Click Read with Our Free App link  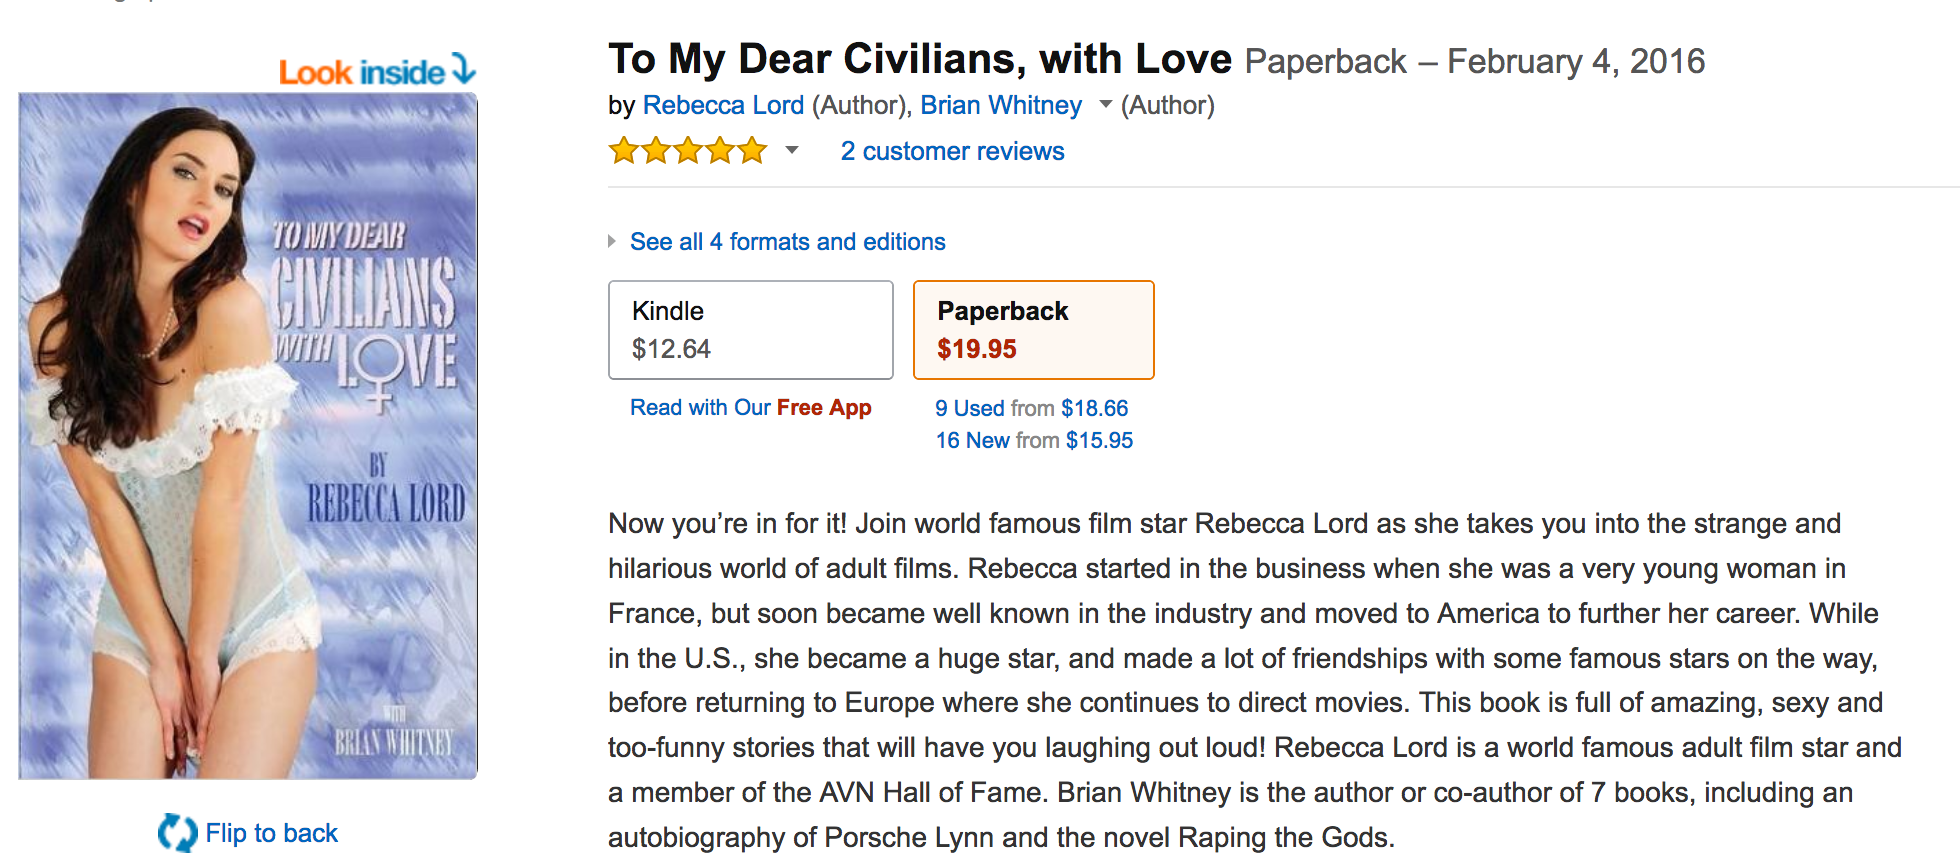[750, 408]
